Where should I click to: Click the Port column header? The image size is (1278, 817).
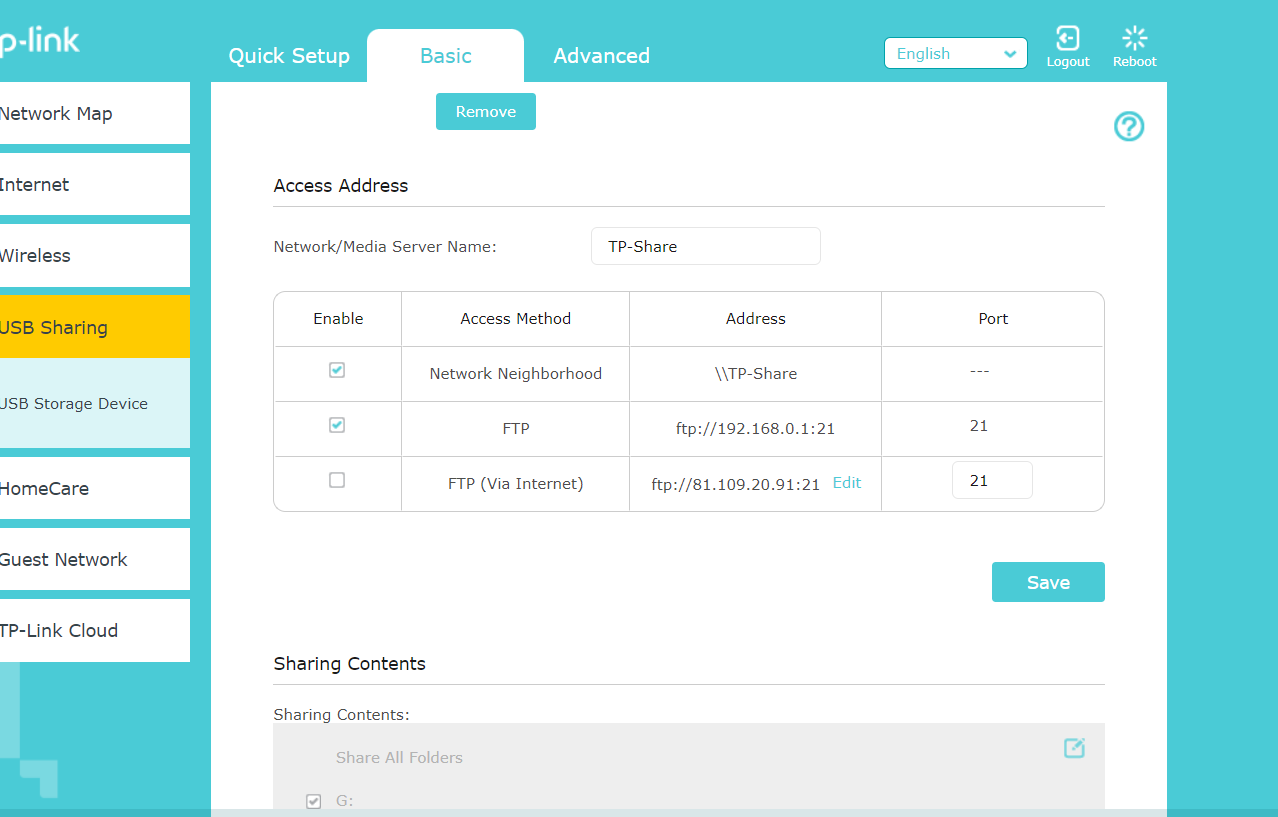[x=993, y=319]
